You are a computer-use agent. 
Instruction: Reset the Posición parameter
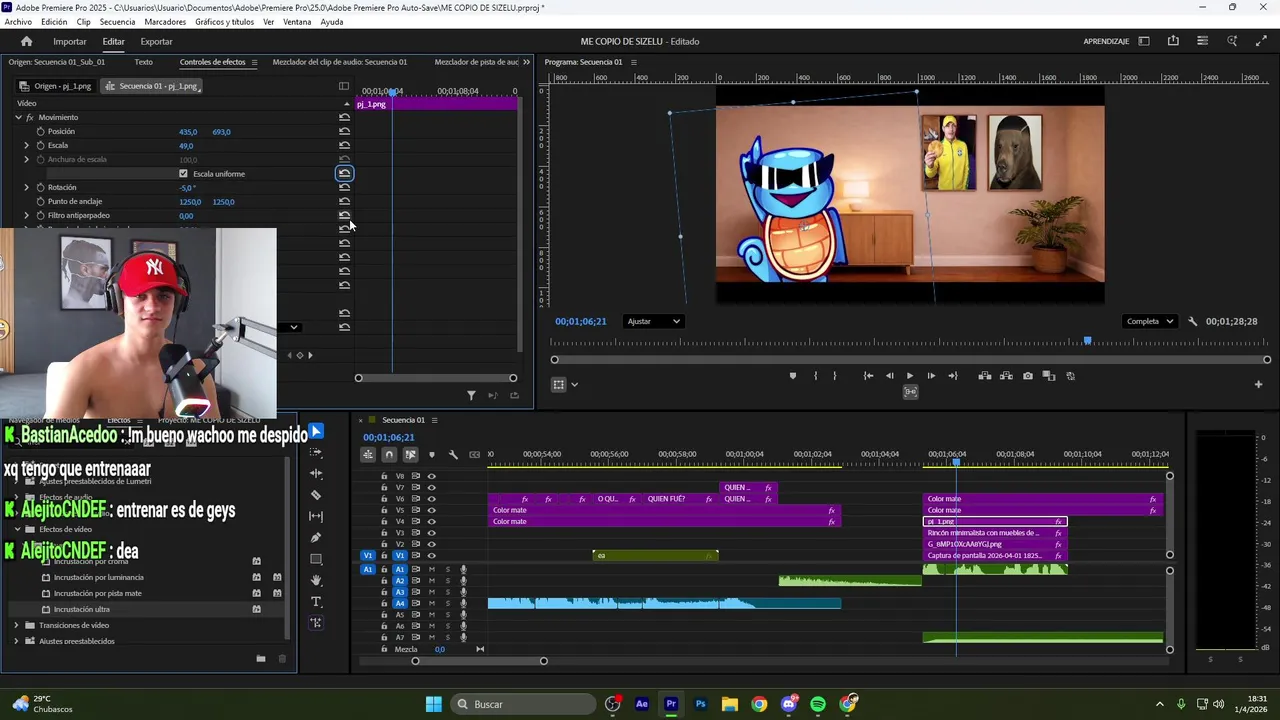(x=344, y=131)
